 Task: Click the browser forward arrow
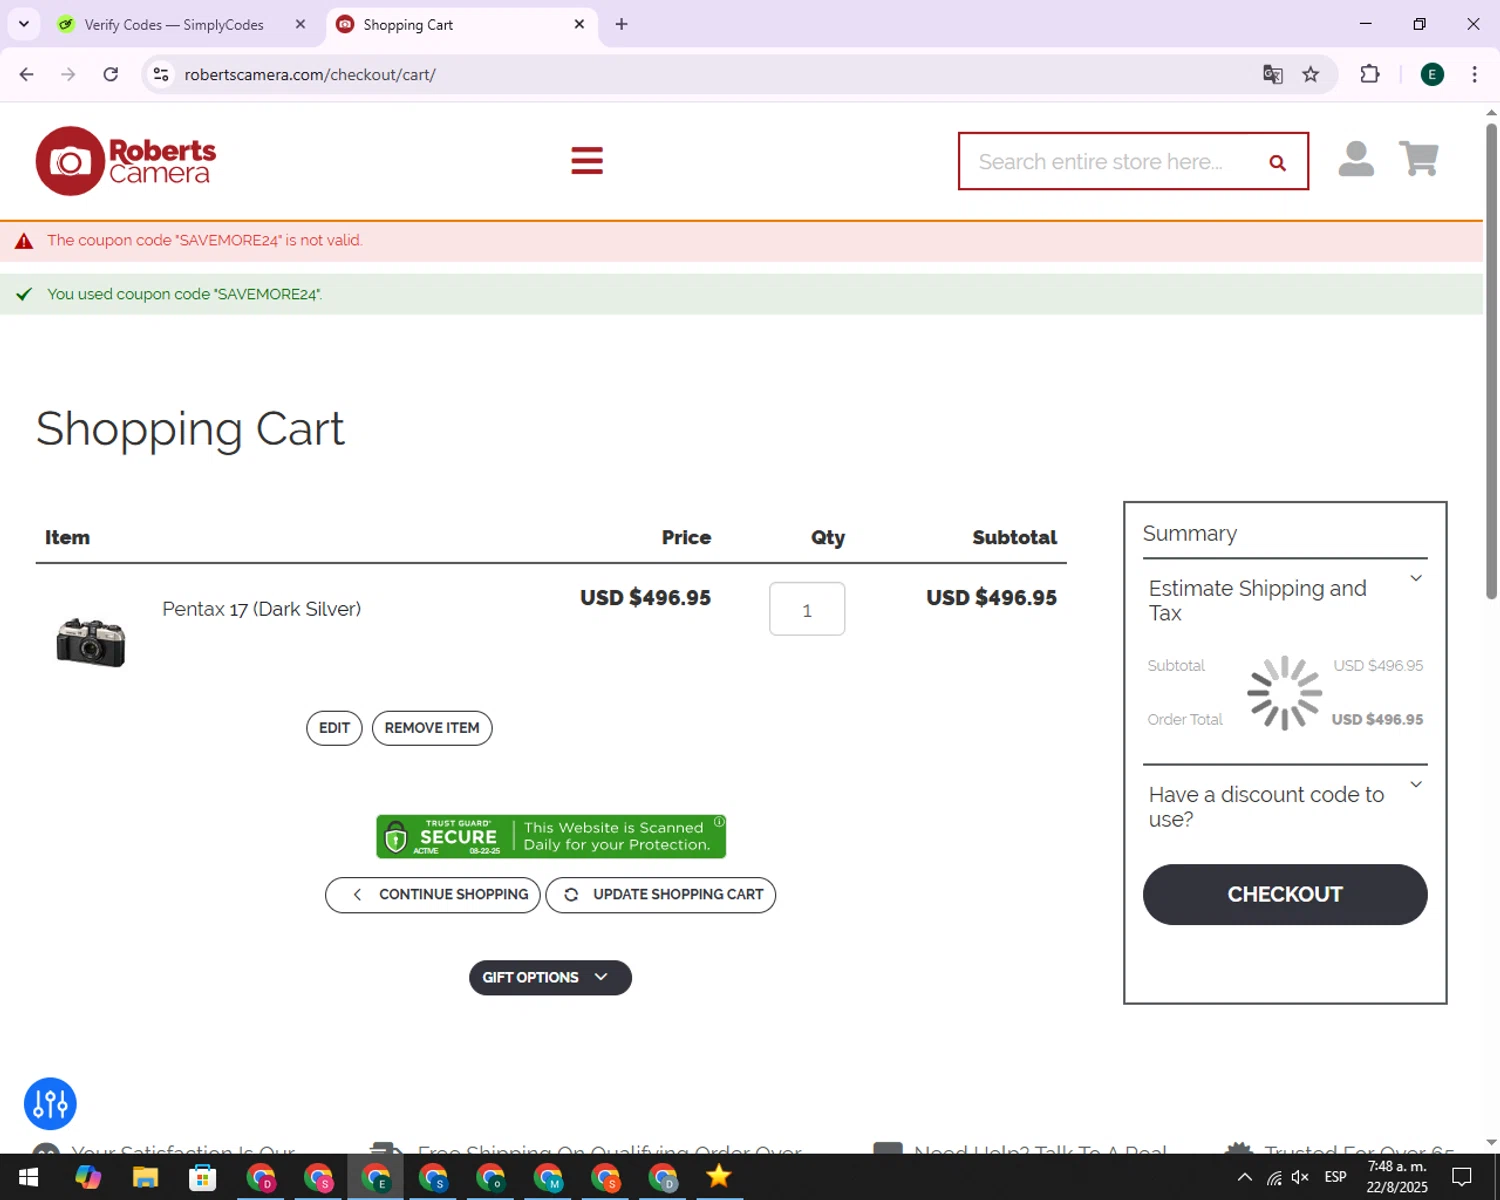[68, 74]
